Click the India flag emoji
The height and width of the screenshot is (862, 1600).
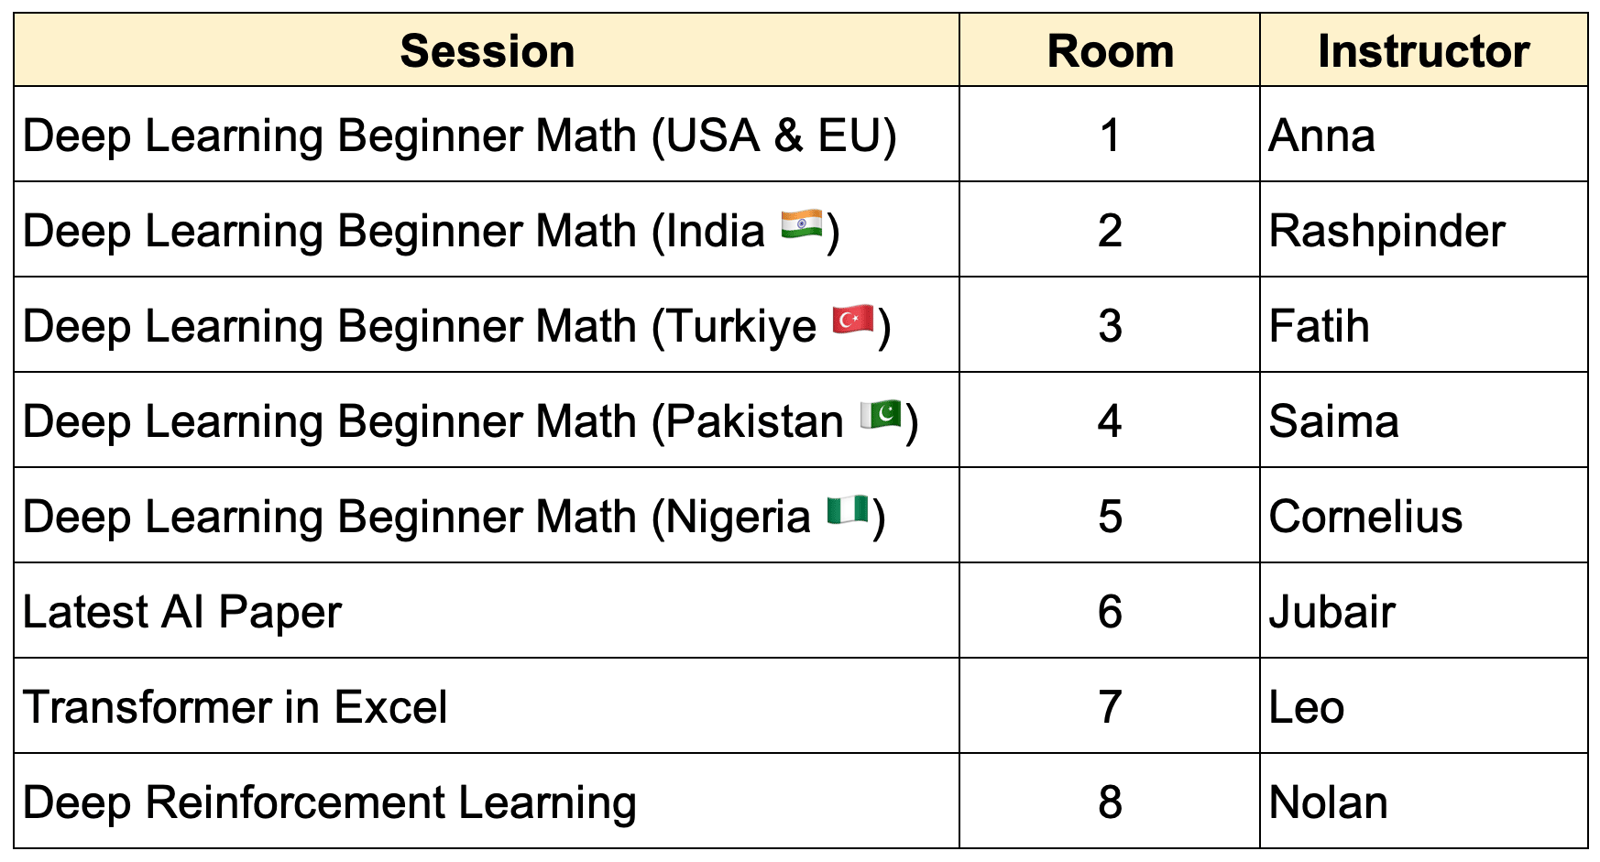pyautogui.click(x=801, y=225)
